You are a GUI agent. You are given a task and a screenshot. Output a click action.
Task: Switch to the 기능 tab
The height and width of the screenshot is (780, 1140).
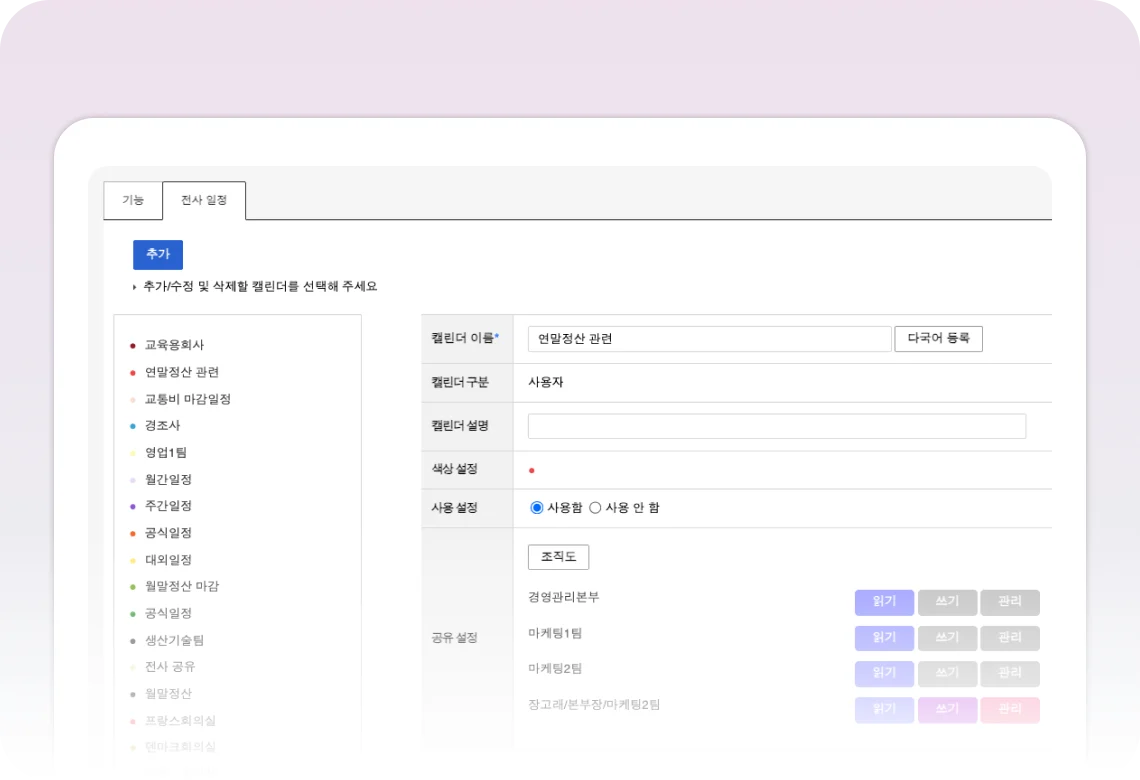pyautogui.click(x=133, y=200)
